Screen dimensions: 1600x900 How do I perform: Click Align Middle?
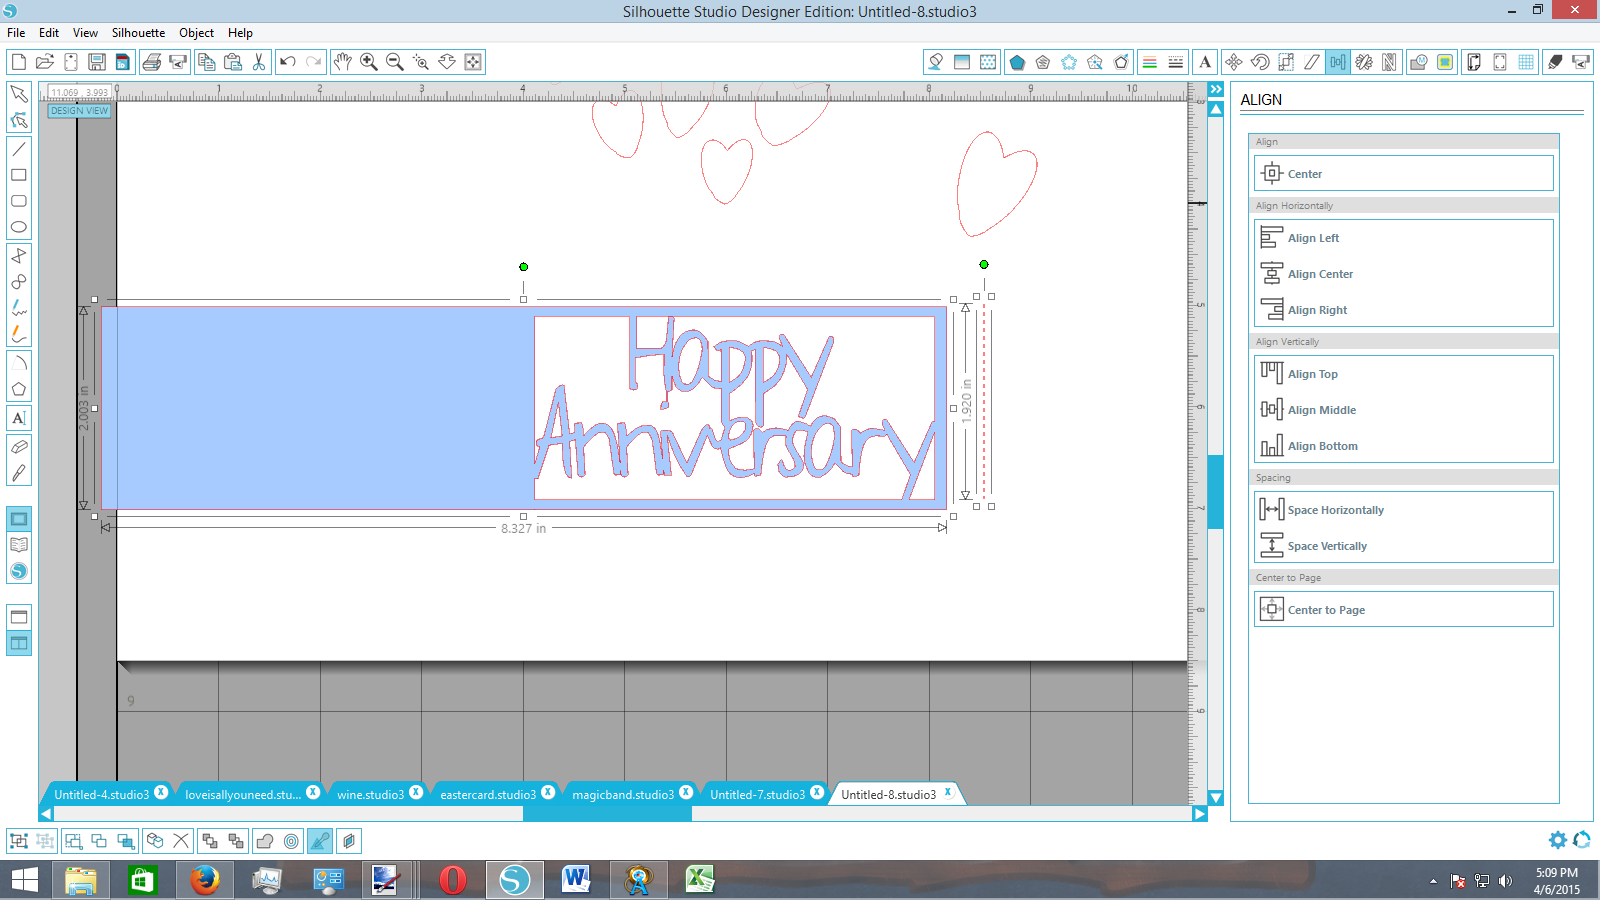(x=1404, y=409)
